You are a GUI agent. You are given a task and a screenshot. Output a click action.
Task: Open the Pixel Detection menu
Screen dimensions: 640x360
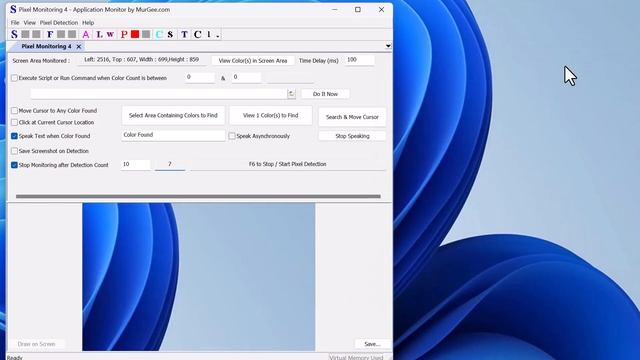click(x=59, y=23)
